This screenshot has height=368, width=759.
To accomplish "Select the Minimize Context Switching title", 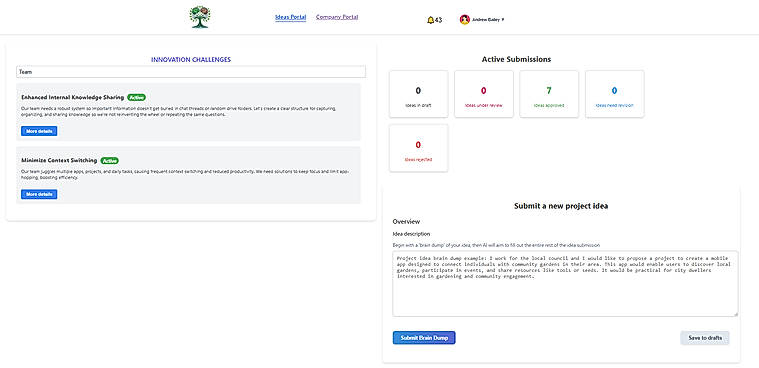I will point(60,160).
